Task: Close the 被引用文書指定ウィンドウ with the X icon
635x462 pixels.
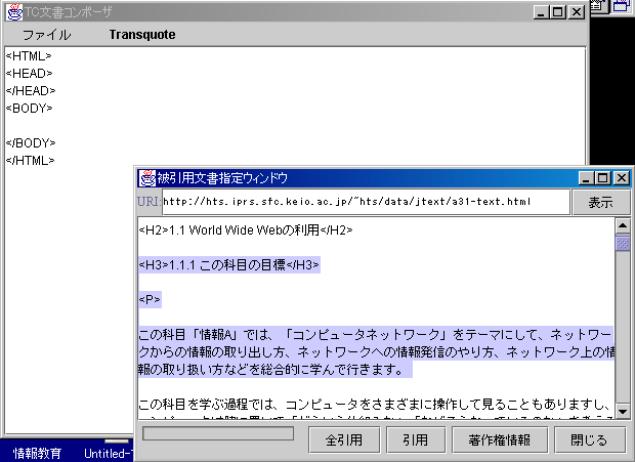Action: [x=623, y=178]
